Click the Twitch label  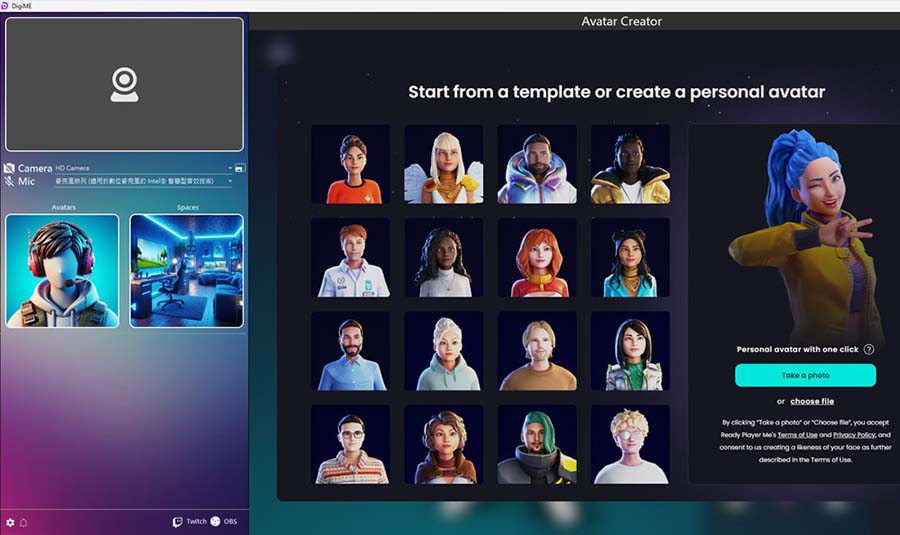(x=196, y=521)
